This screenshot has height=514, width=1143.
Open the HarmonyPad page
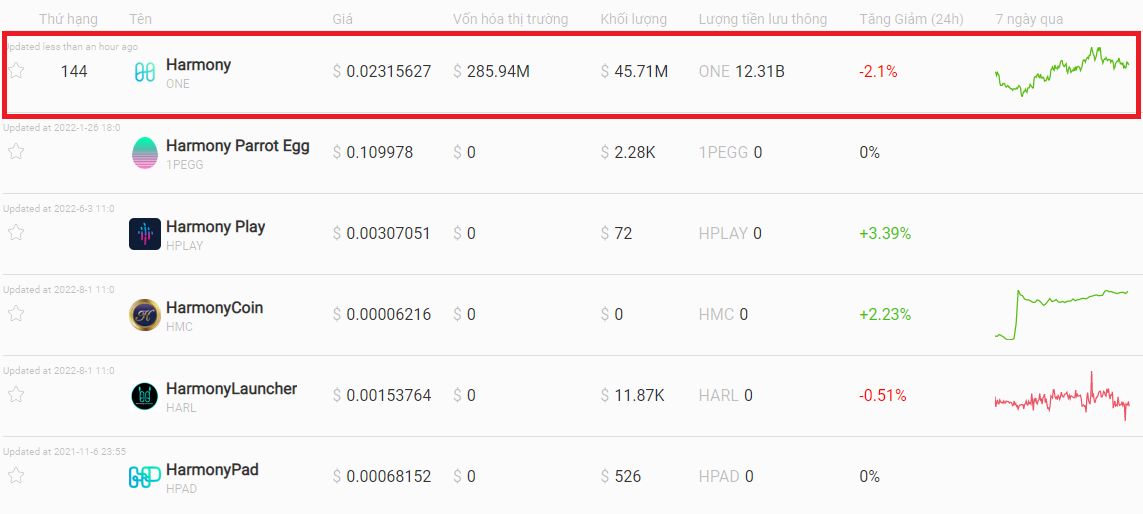pyautogui.click(x=212, y=470)
